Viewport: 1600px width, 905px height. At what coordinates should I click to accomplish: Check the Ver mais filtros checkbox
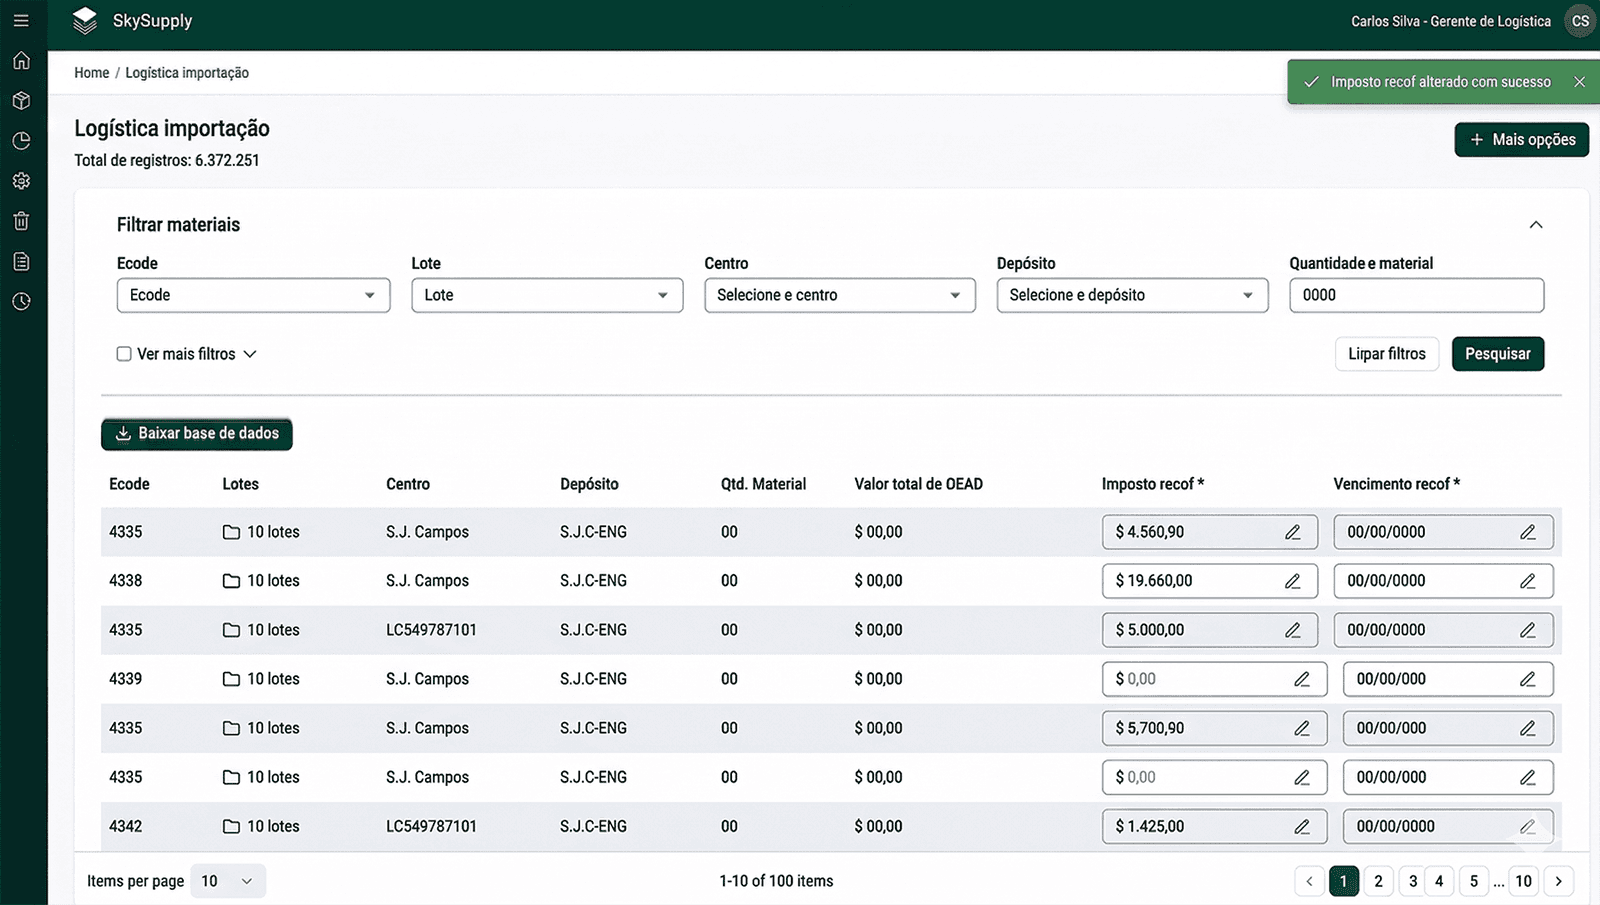coord(124,354)
